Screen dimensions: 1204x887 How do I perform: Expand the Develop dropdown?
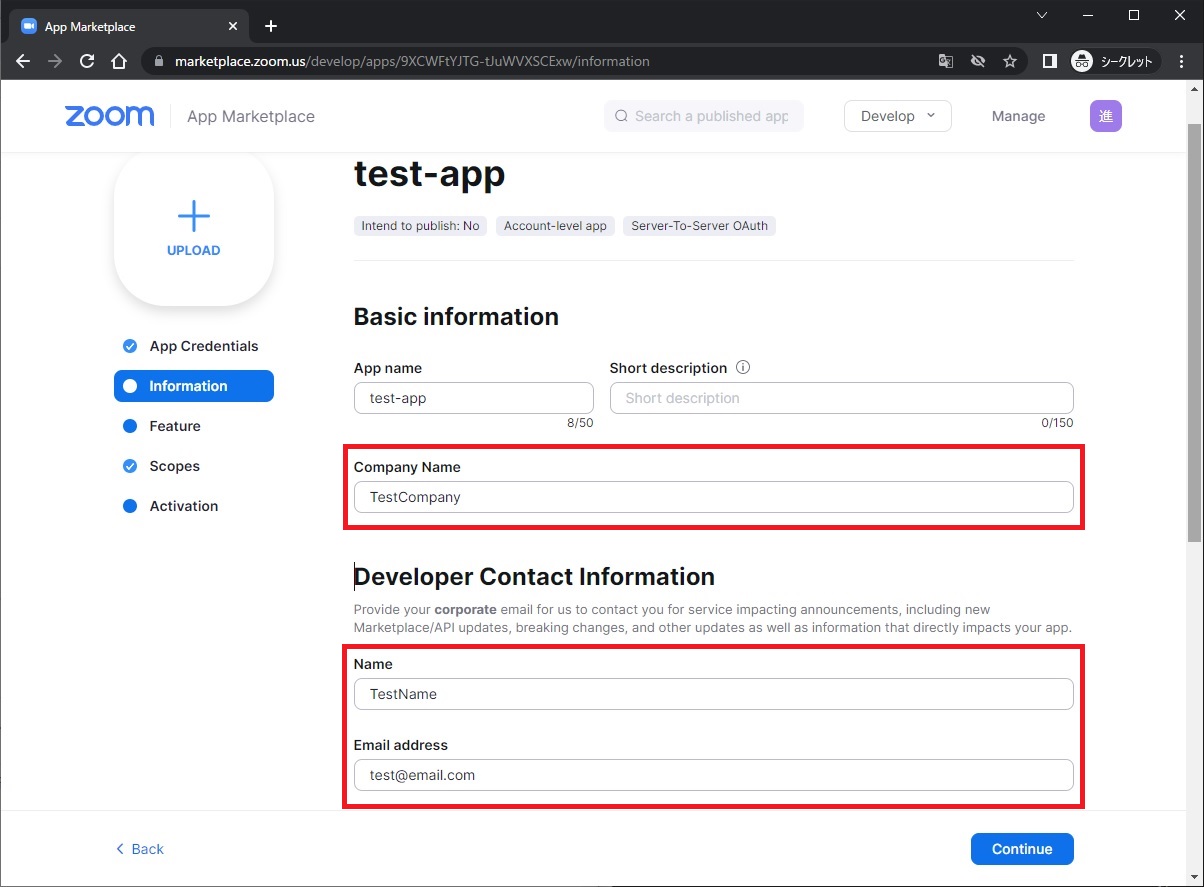click(897, 116)
